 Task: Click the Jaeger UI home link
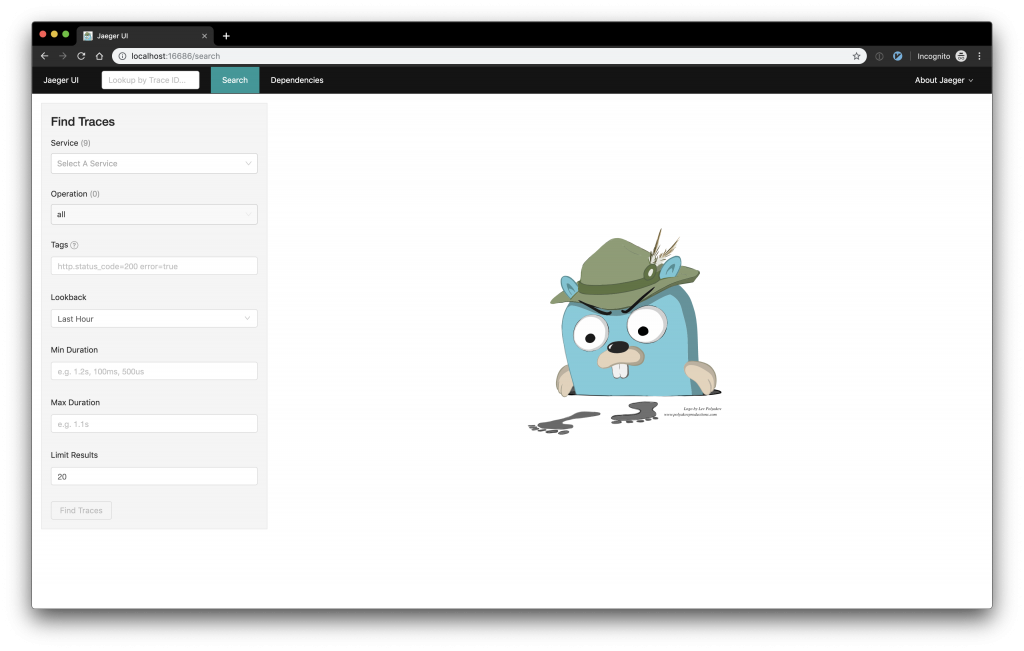point(61,80)
